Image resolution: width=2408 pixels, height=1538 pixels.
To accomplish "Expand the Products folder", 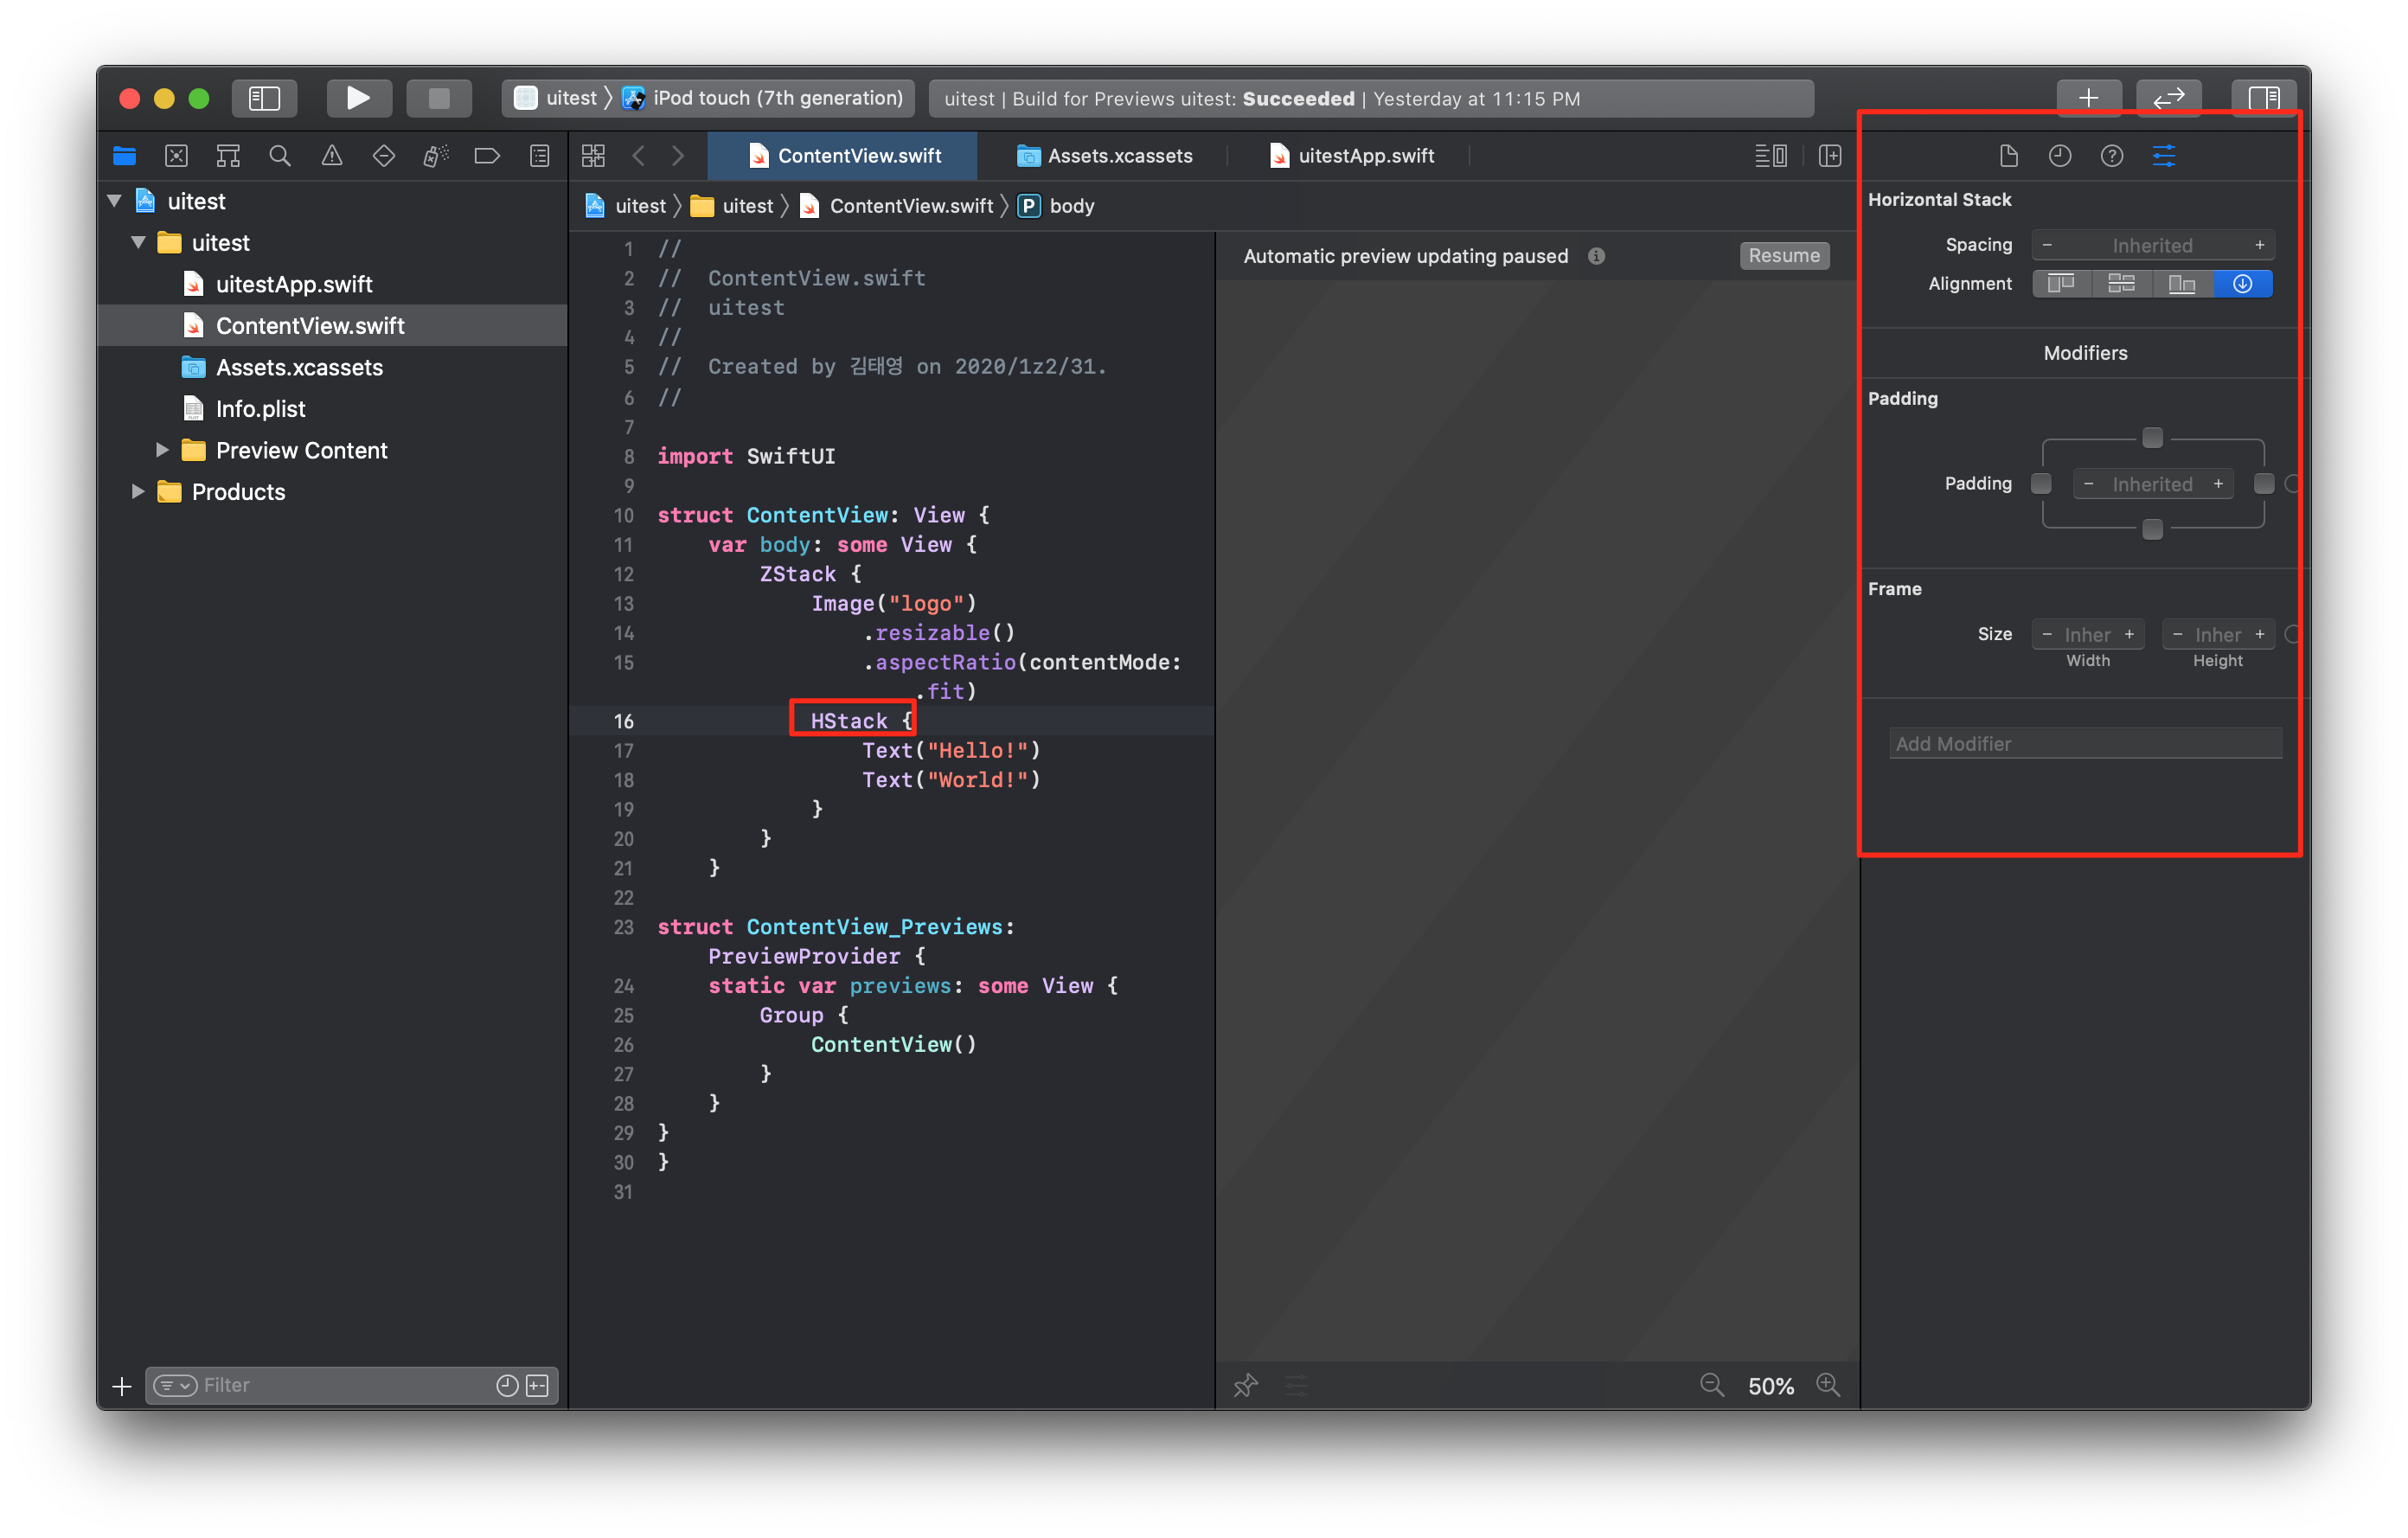I will [138, 492].
